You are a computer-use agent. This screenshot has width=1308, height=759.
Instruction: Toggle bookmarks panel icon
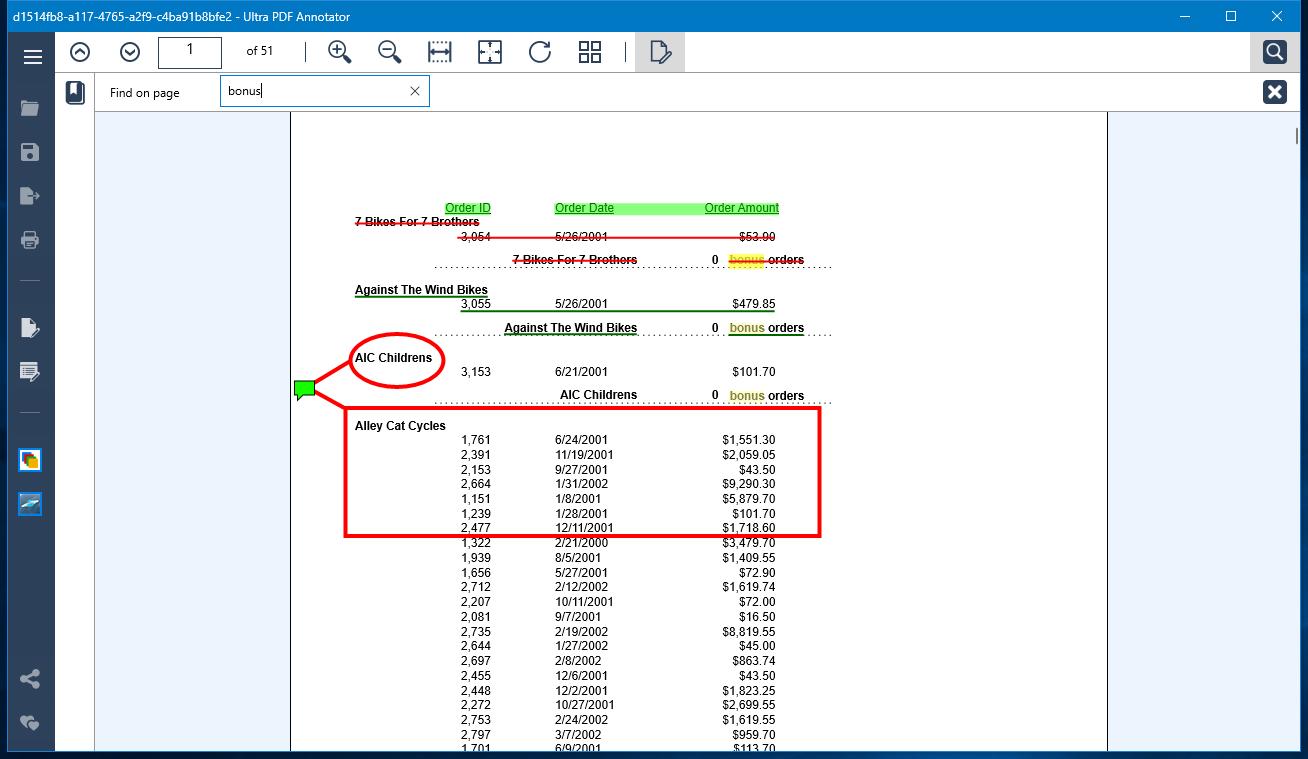click(75, 93)
